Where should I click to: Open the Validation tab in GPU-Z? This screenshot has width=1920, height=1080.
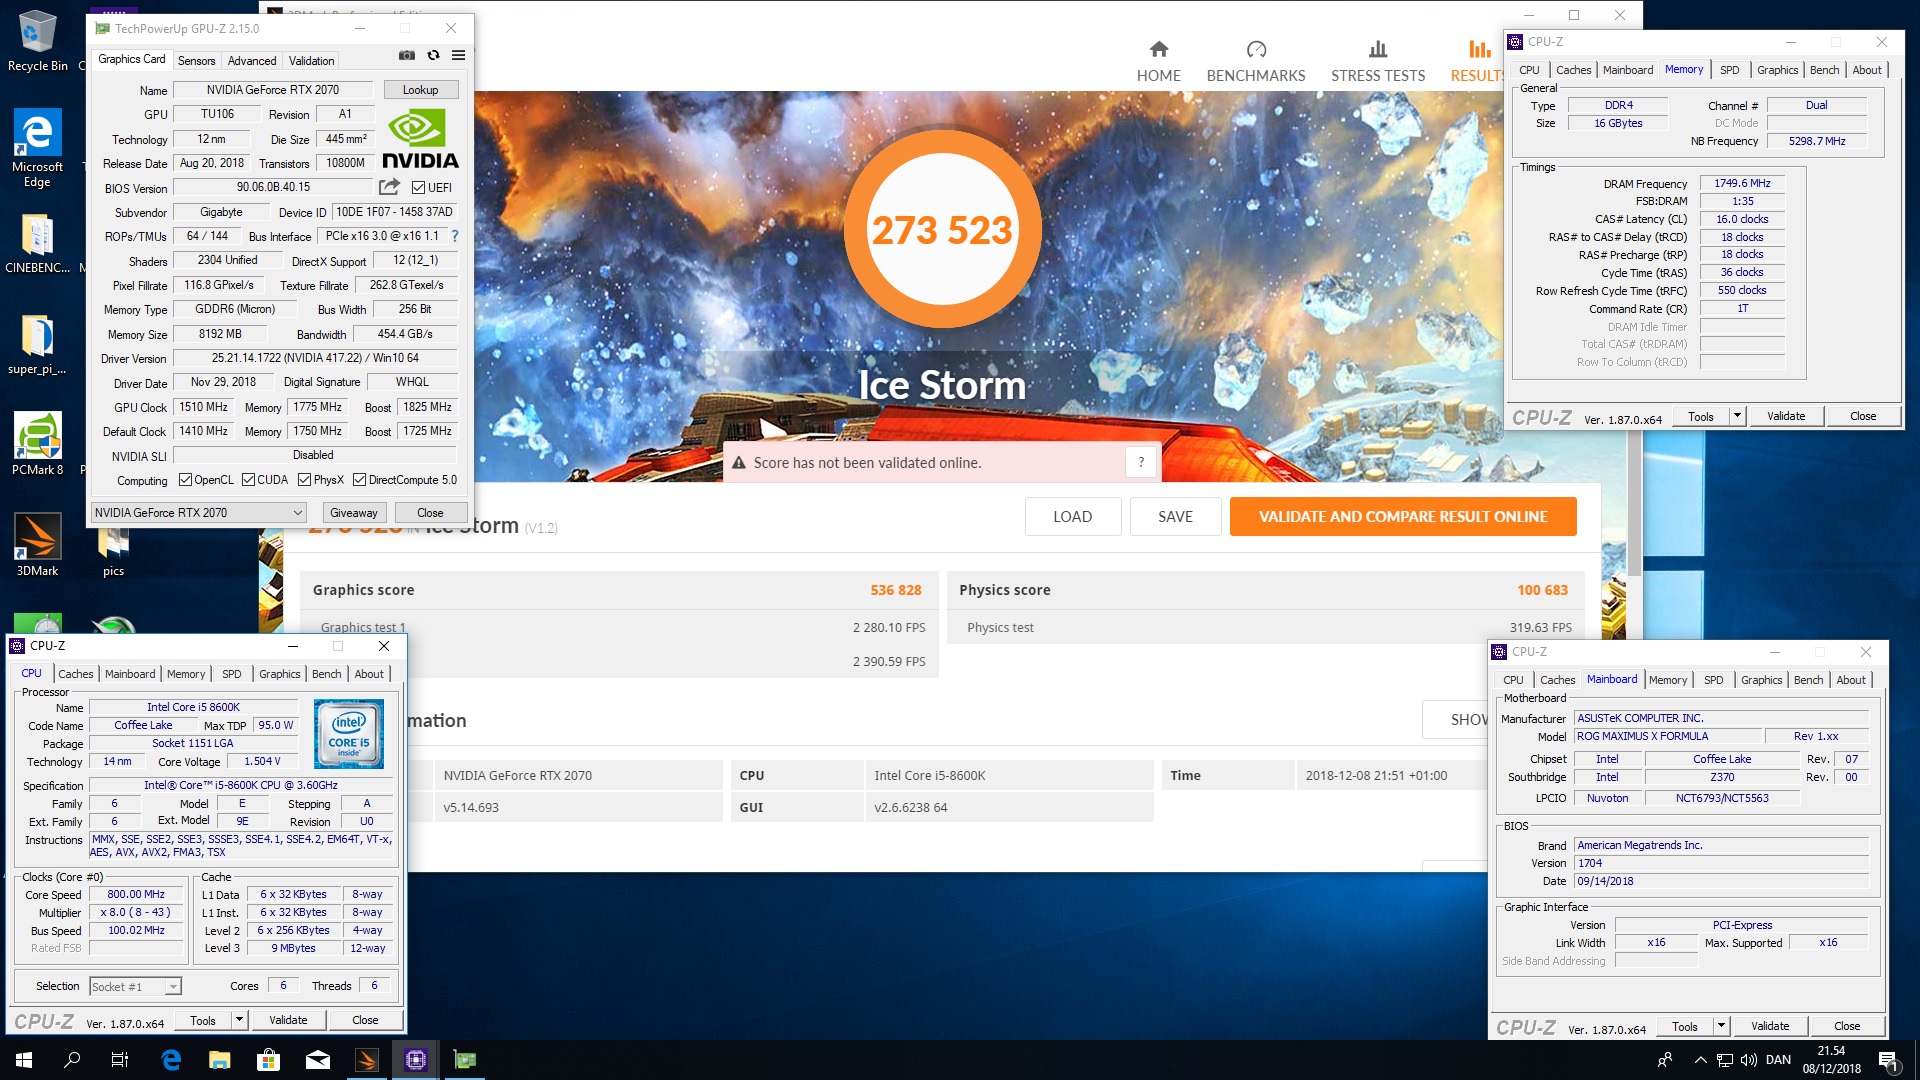pos(312,61)
